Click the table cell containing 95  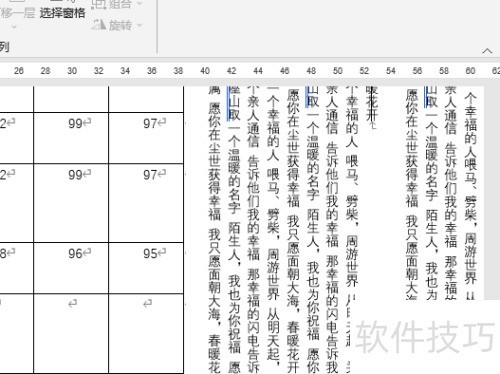pyautogui.click(x=146, y=268)
